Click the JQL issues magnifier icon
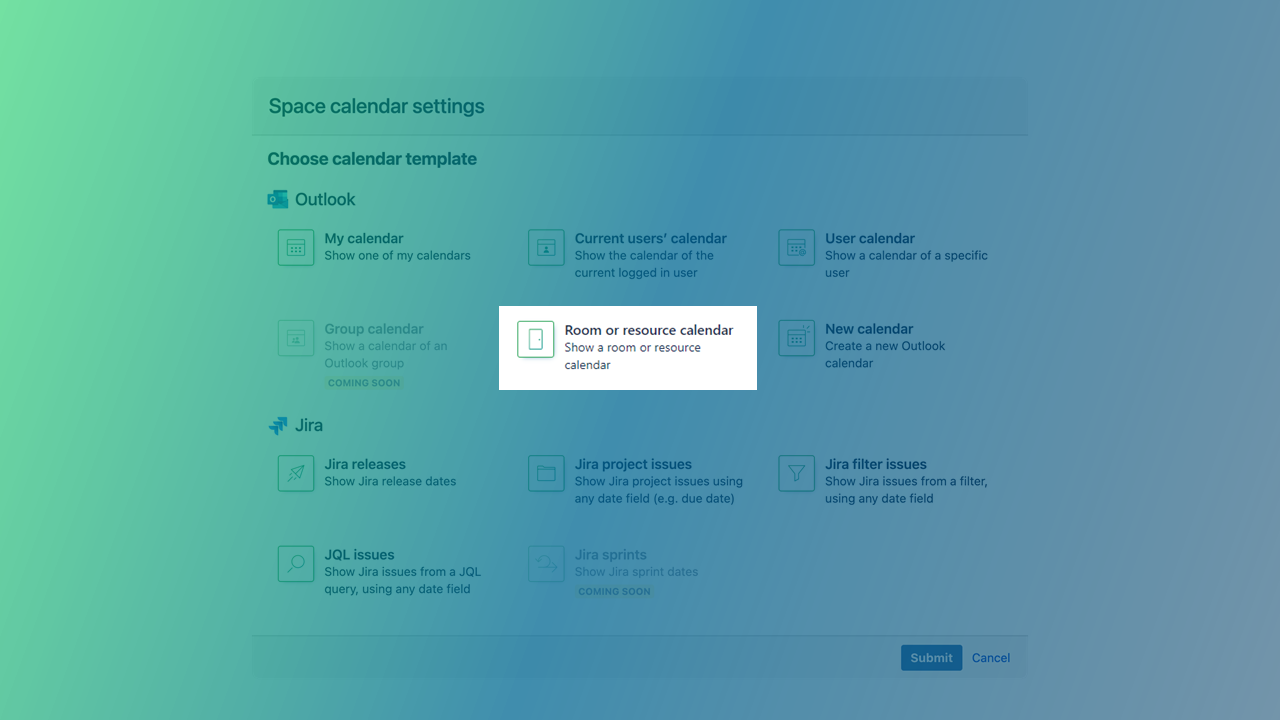Screen dimensions: 1280x720 pos(296,564)
